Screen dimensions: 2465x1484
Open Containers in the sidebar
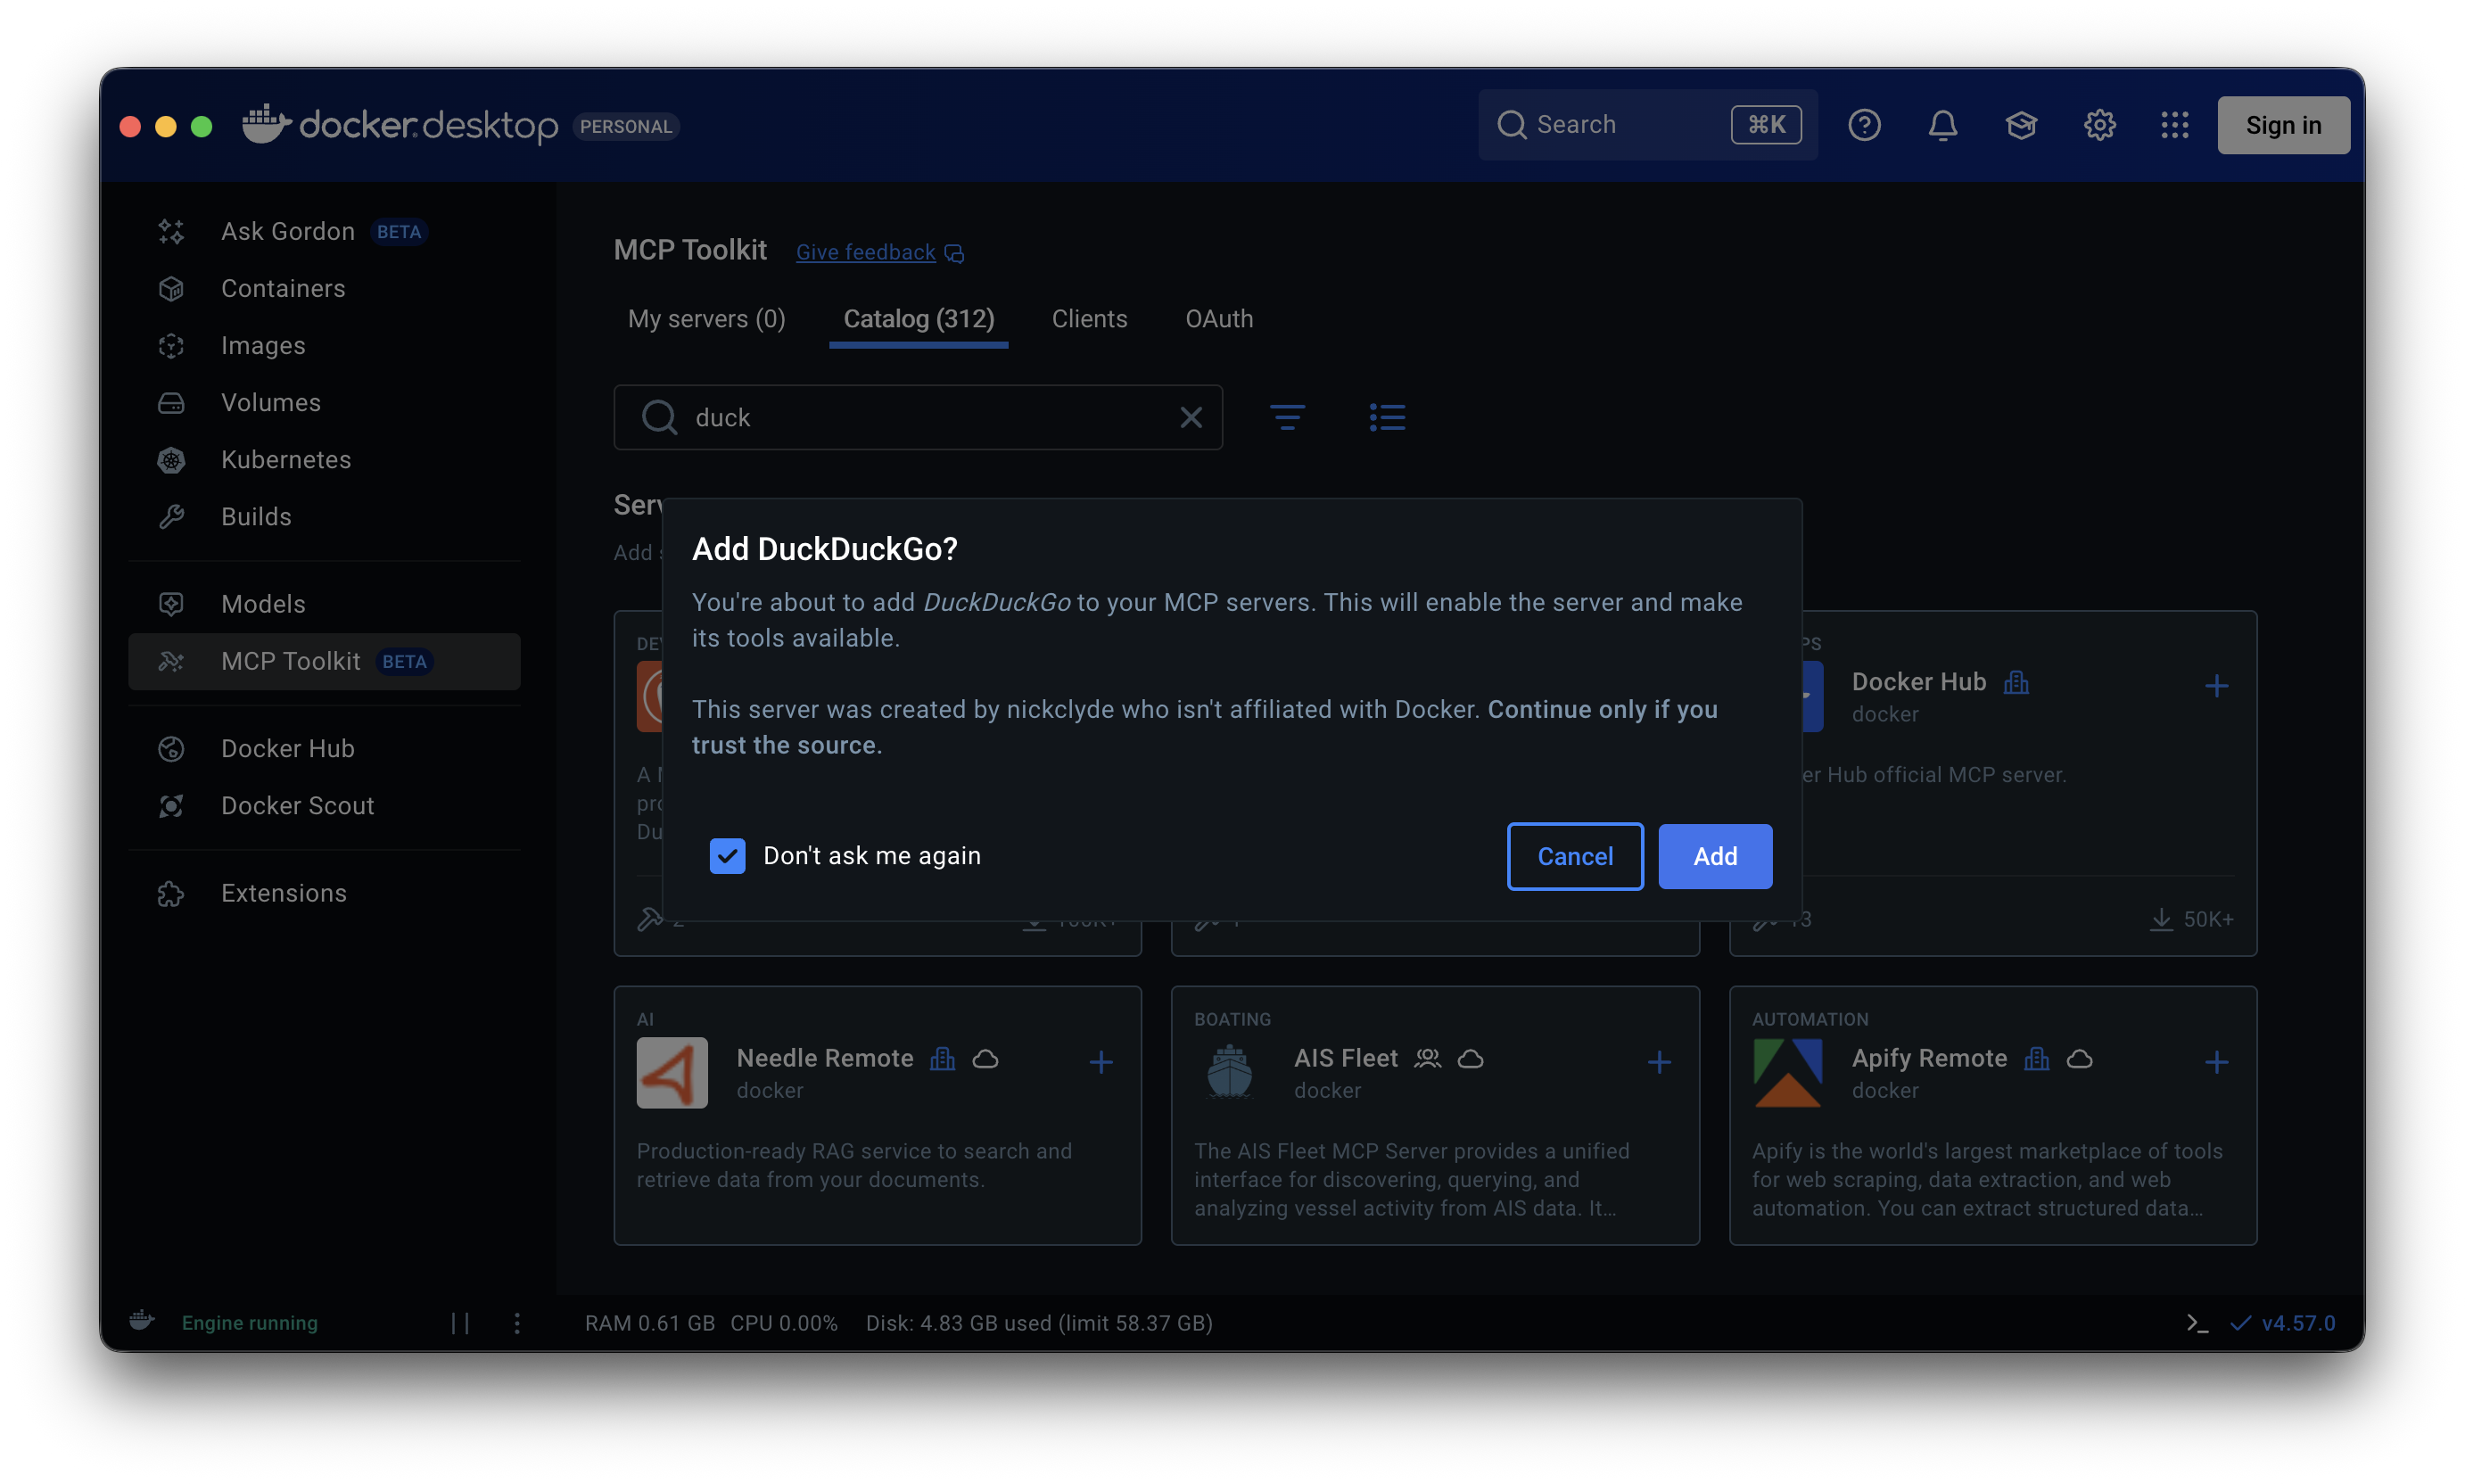point(283,288)
